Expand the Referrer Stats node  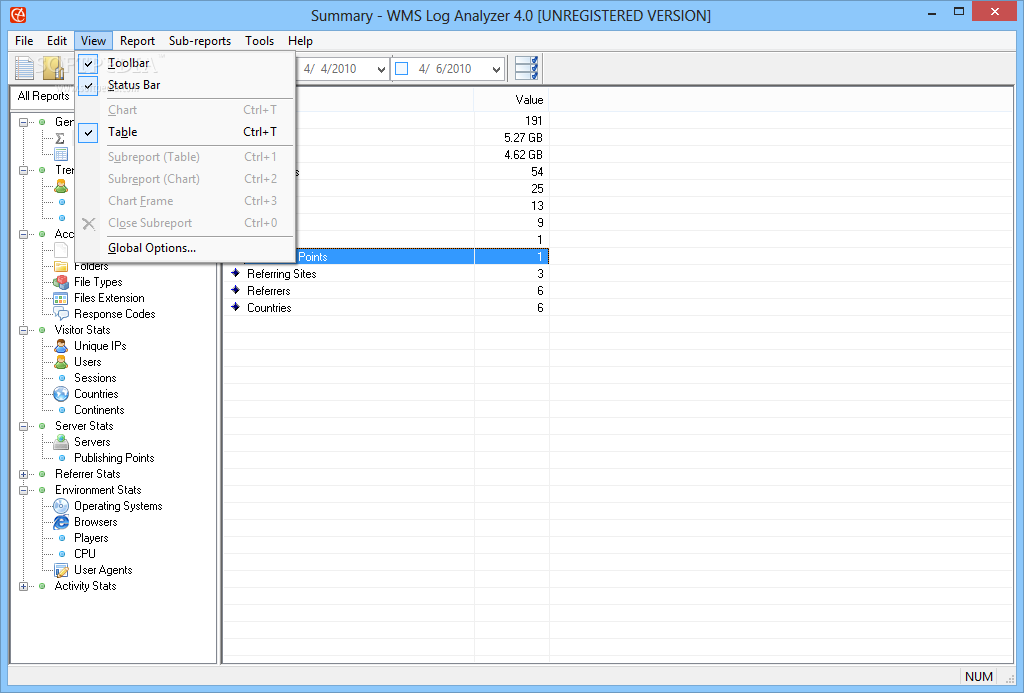coord(24,475)
